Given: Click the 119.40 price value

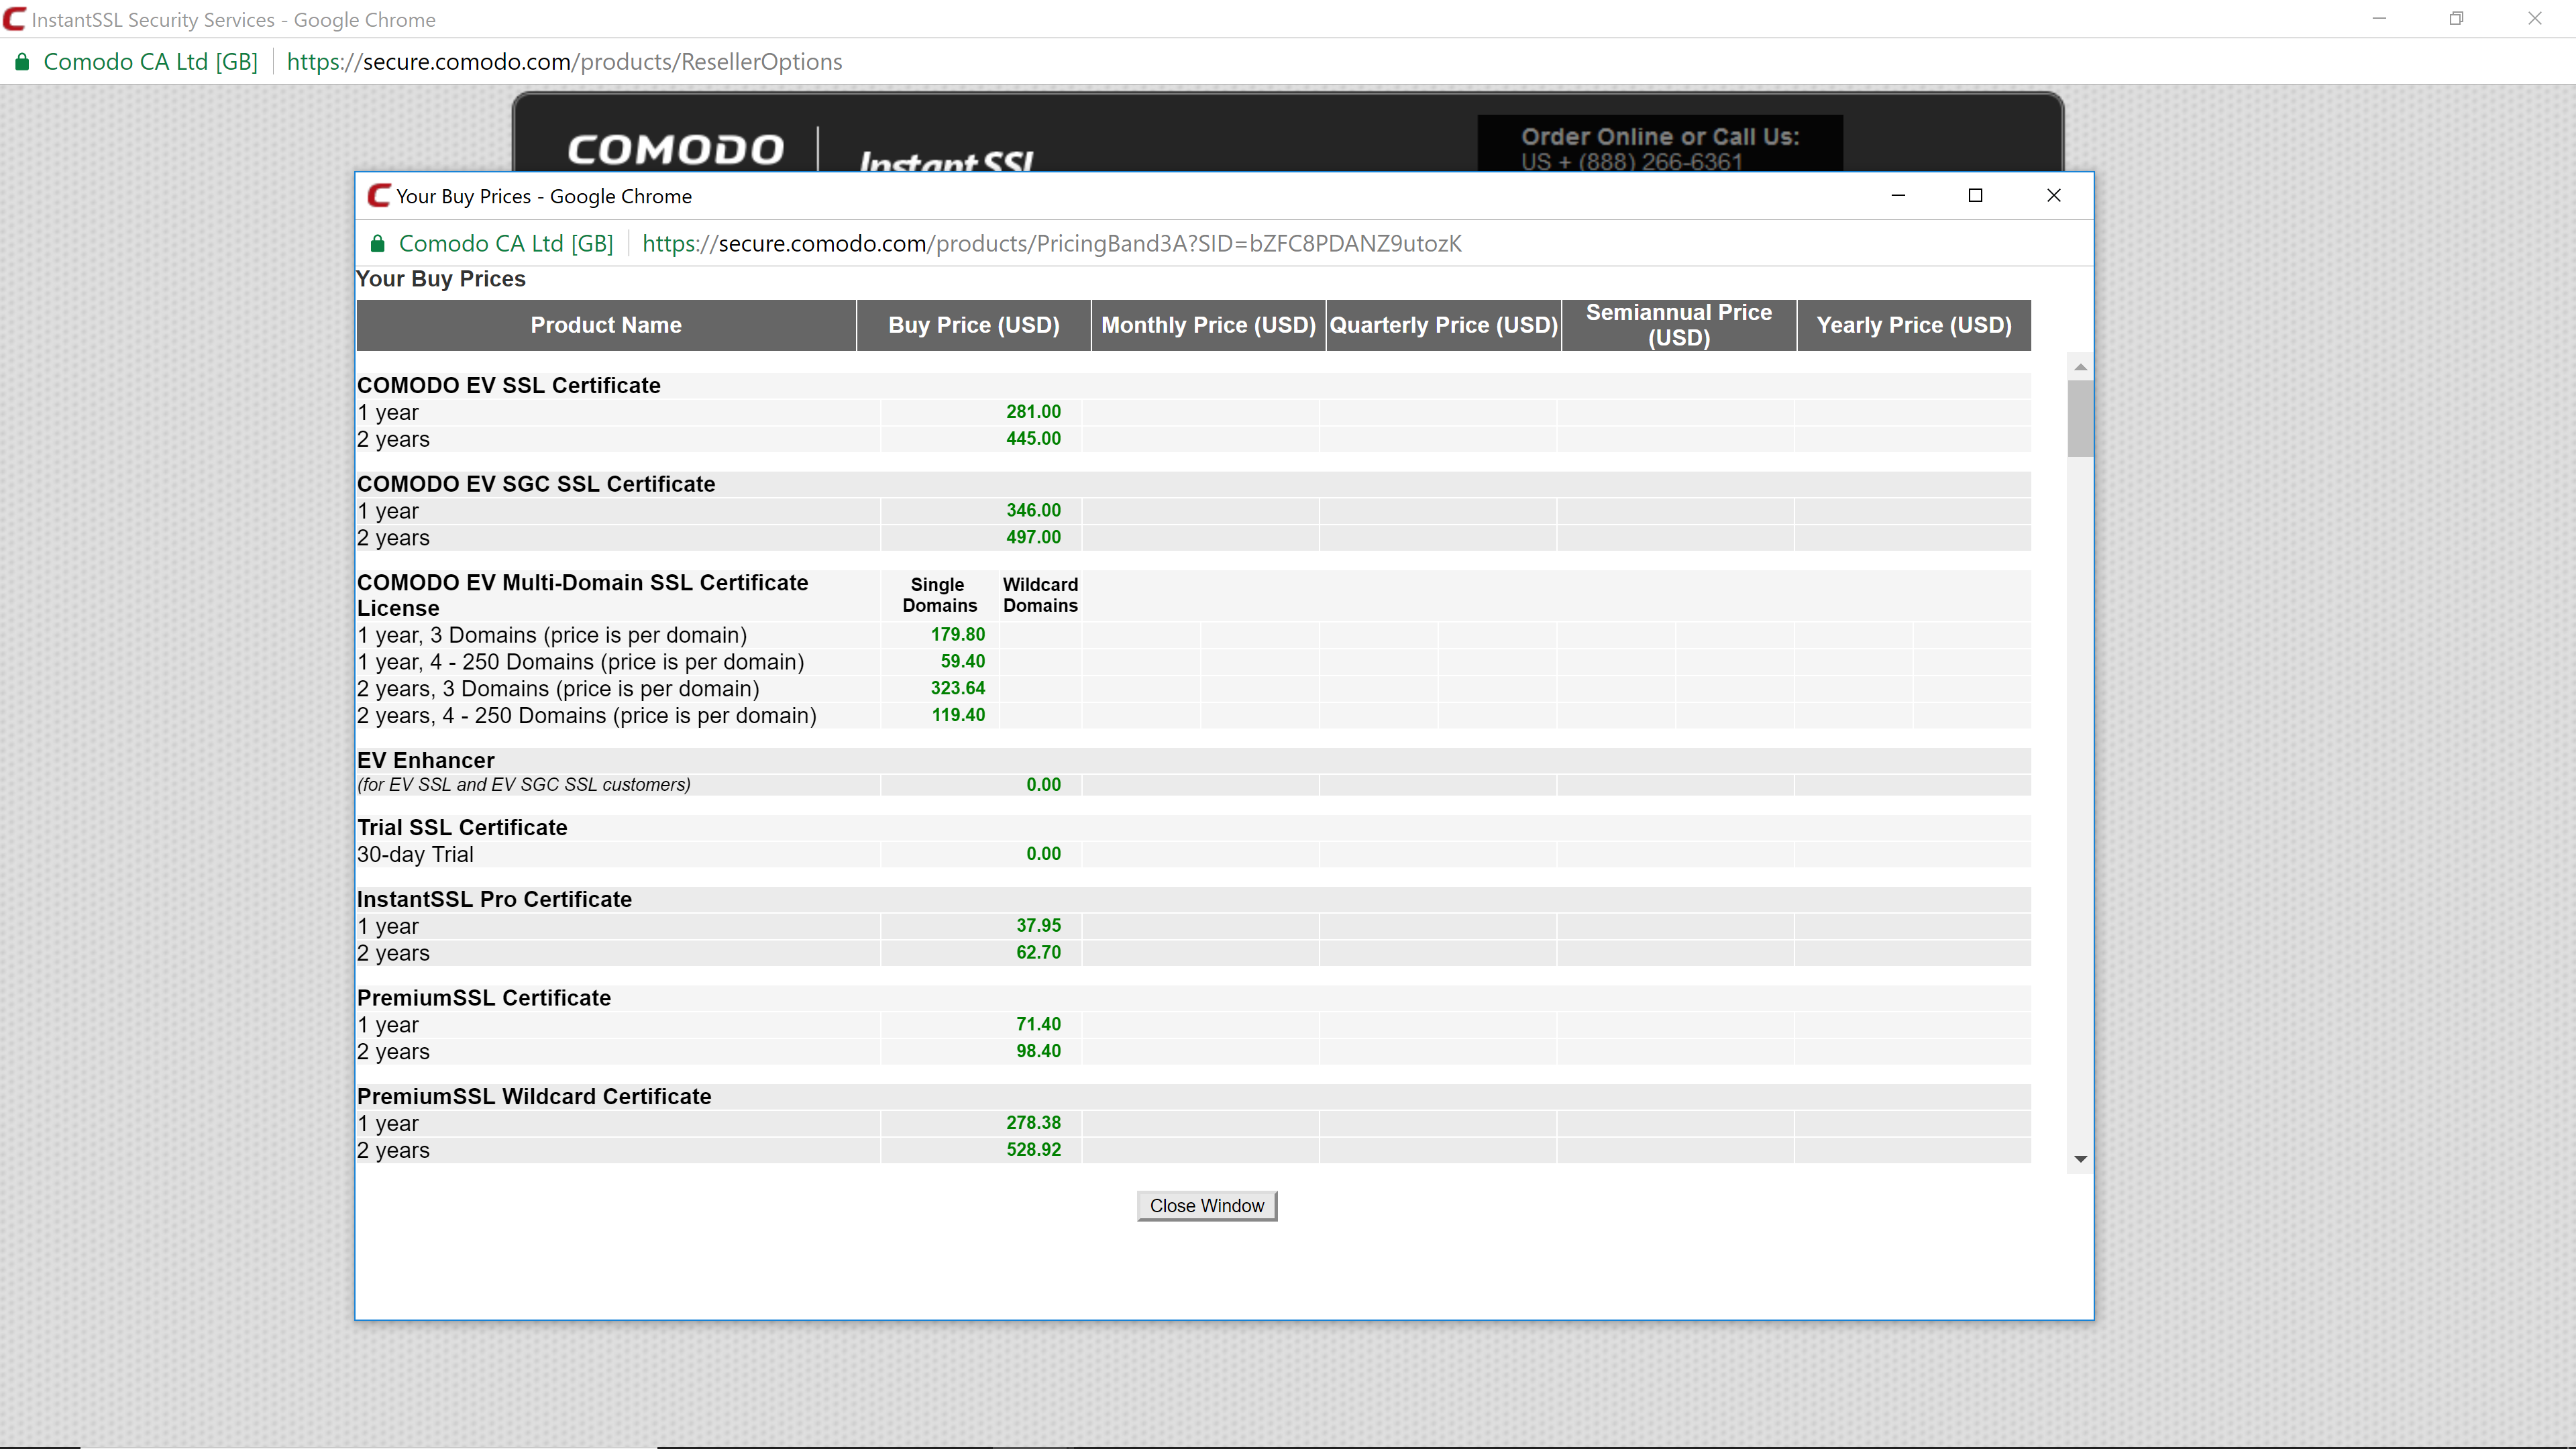Looking at the screenshot, I should (x=958, y=716).
